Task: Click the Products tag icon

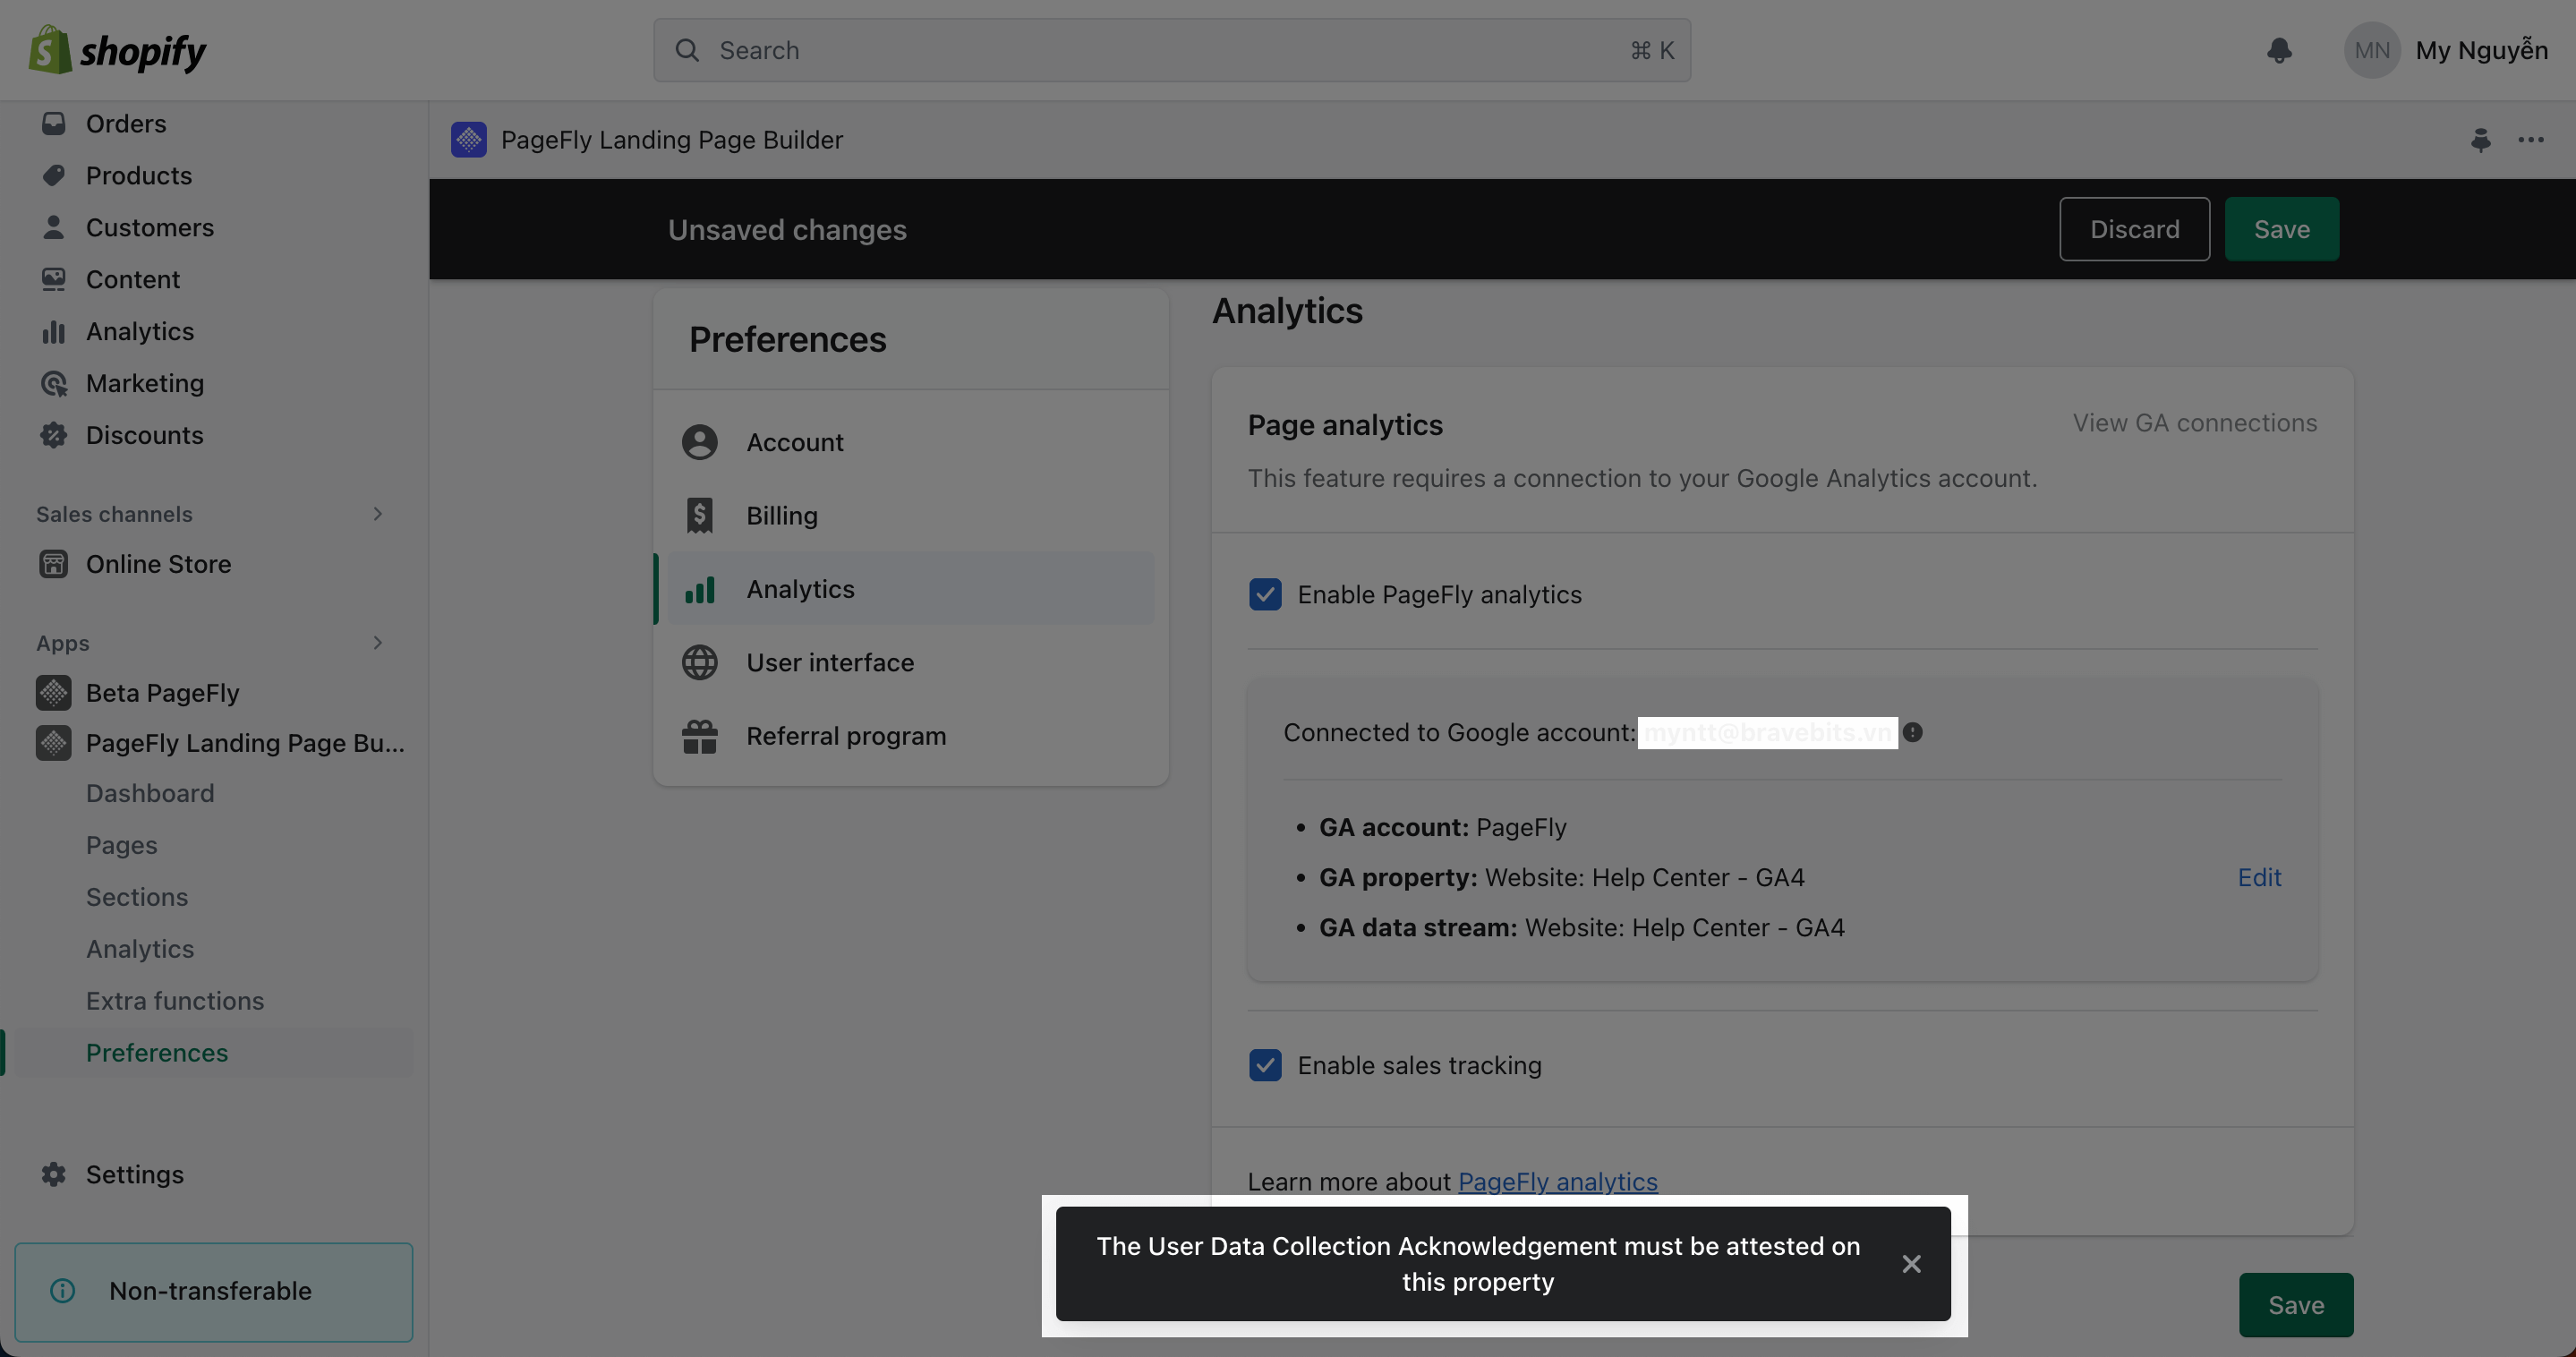Action: [54, 175]
